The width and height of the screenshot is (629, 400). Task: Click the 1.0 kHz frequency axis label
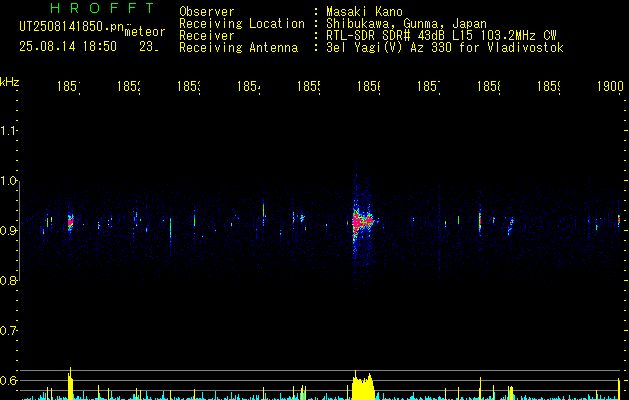tap(8, 181)
